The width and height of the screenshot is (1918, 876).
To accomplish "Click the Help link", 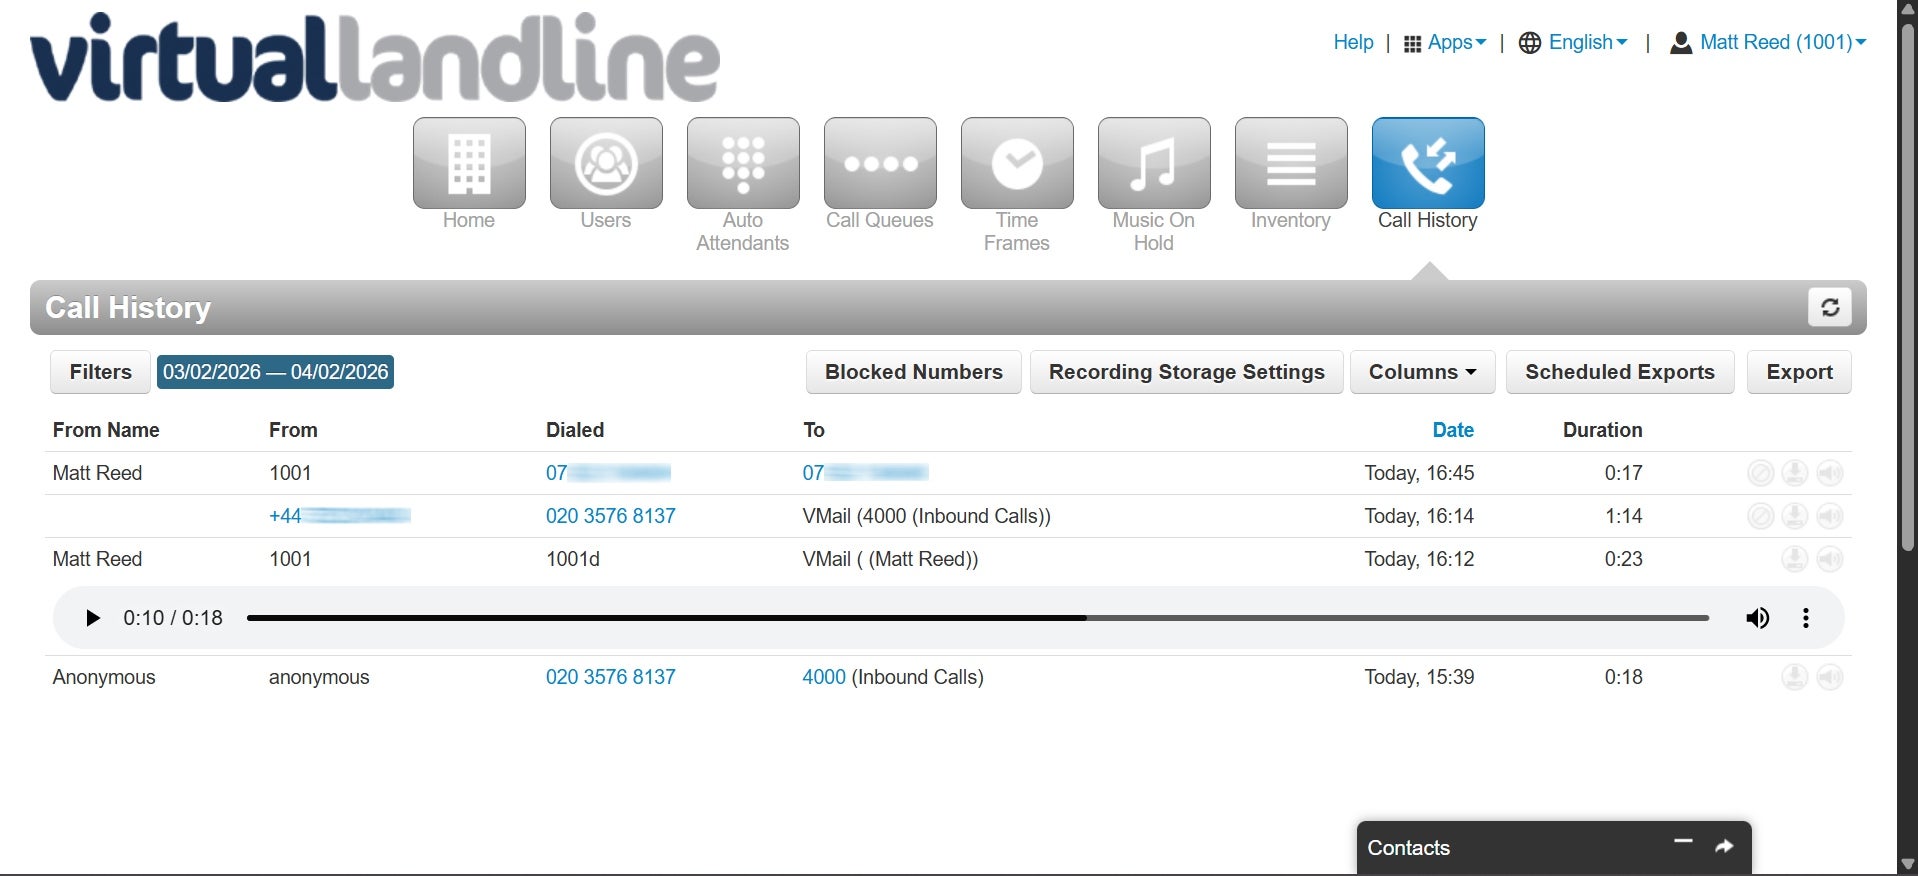I will (1353, 42).
